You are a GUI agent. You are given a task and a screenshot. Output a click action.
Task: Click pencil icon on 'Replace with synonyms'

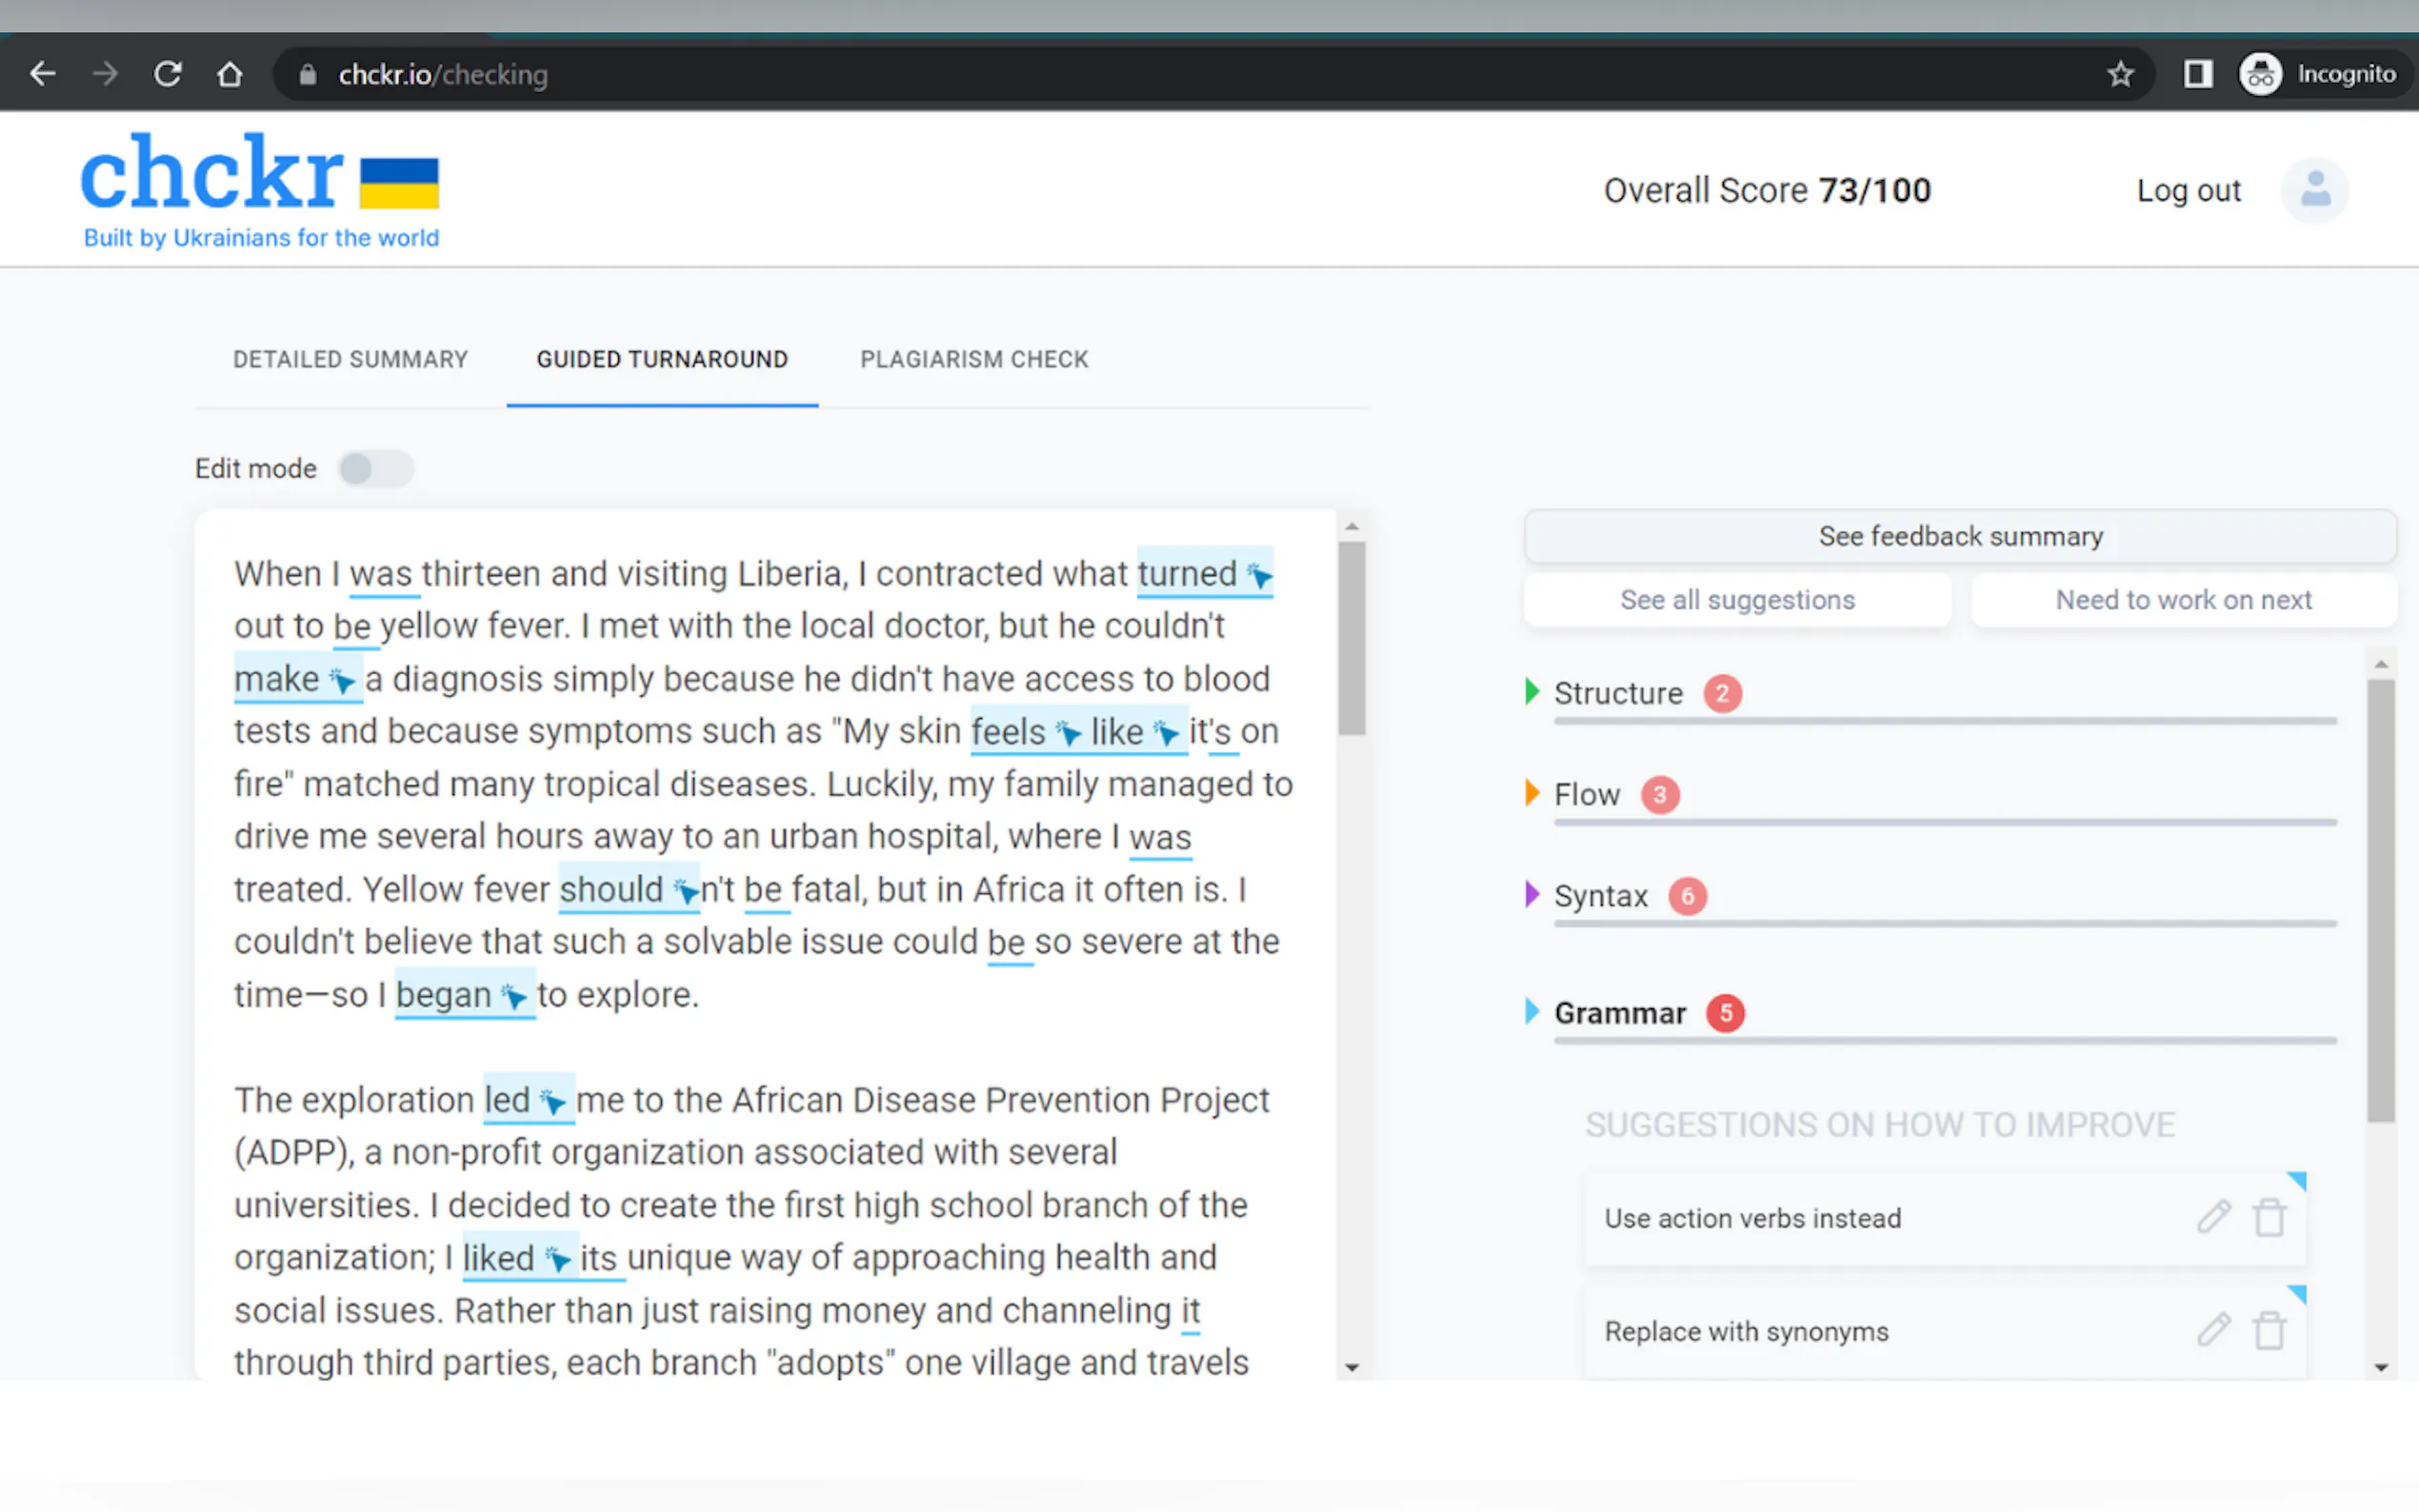pos(2213,1330)
